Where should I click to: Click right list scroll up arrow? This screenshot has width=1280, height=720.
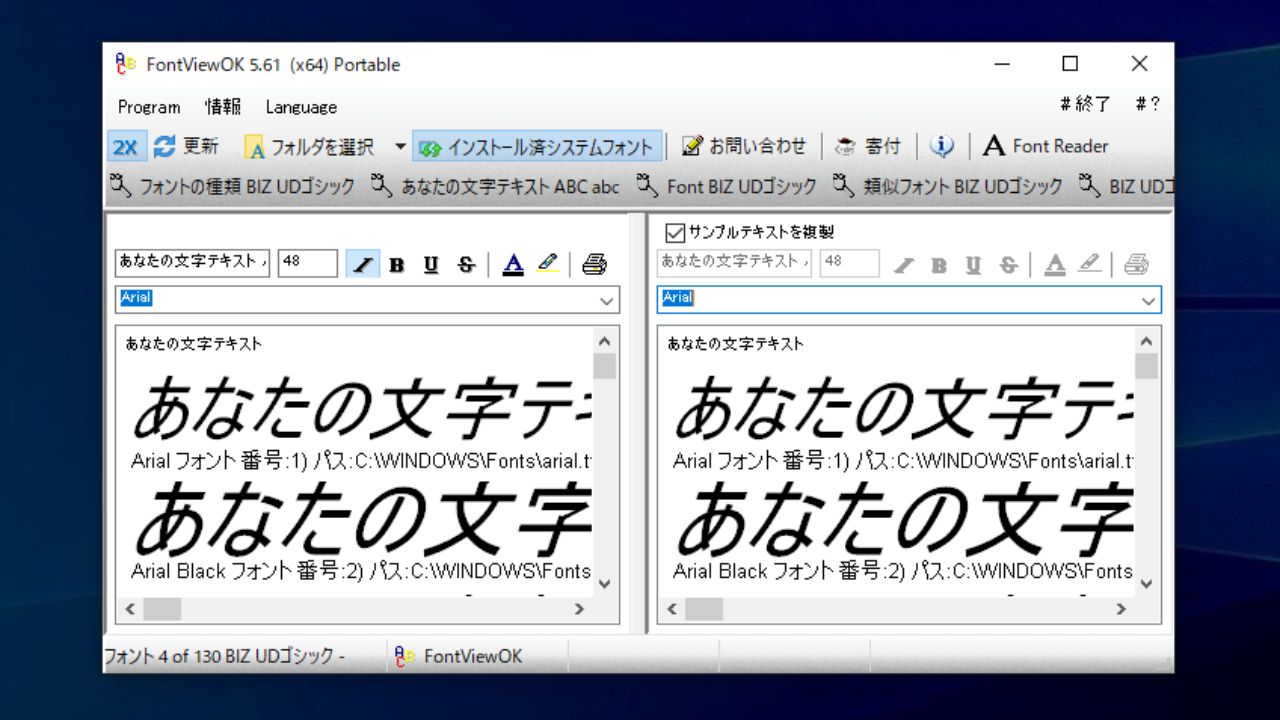[1146, 341]
